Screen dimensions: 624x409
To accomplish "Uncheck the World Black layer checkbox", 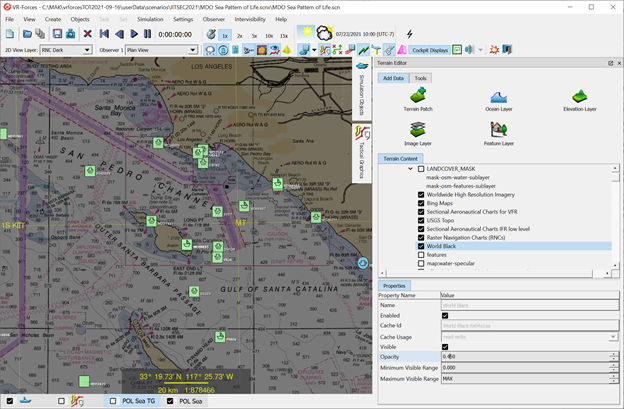I will [x=421, y=246].
